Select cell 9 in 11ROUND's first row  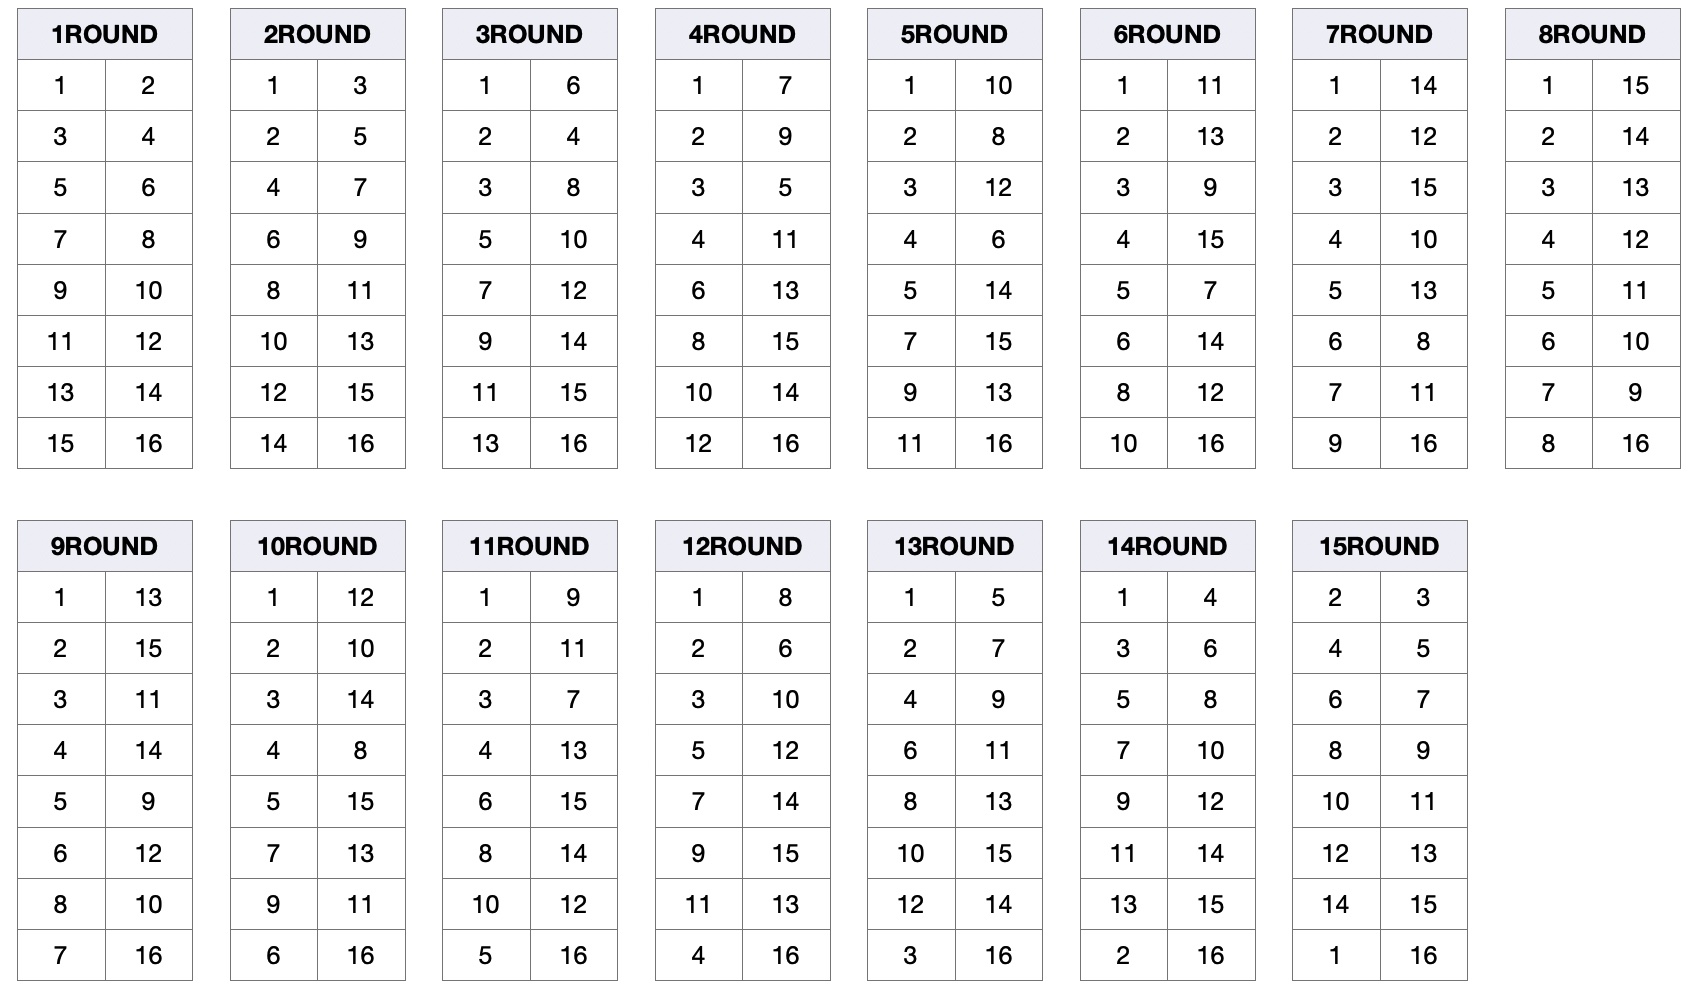coord(574,597)
